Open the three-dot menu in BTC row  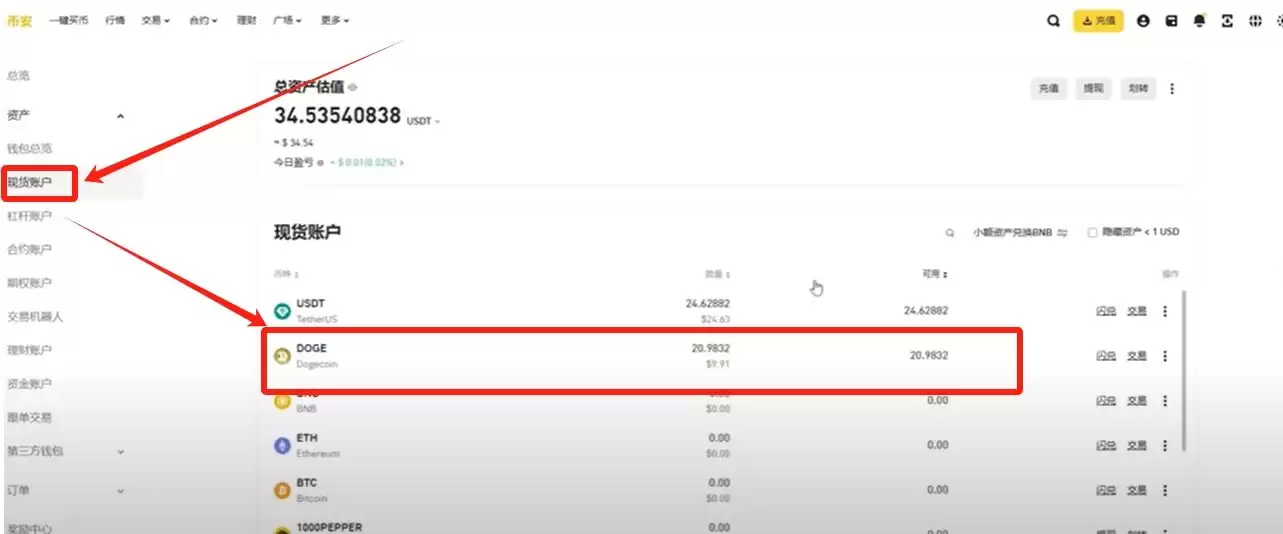click(x=1164, y=490)
